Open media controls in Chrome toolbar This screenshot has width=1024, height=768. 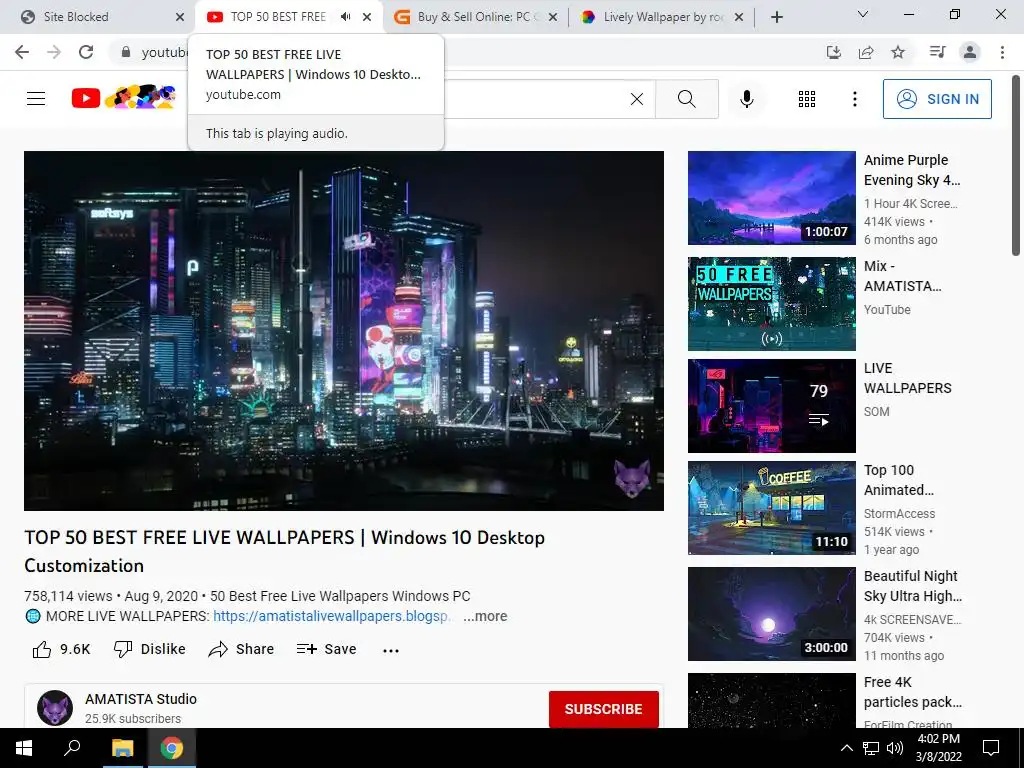point(937,52)
